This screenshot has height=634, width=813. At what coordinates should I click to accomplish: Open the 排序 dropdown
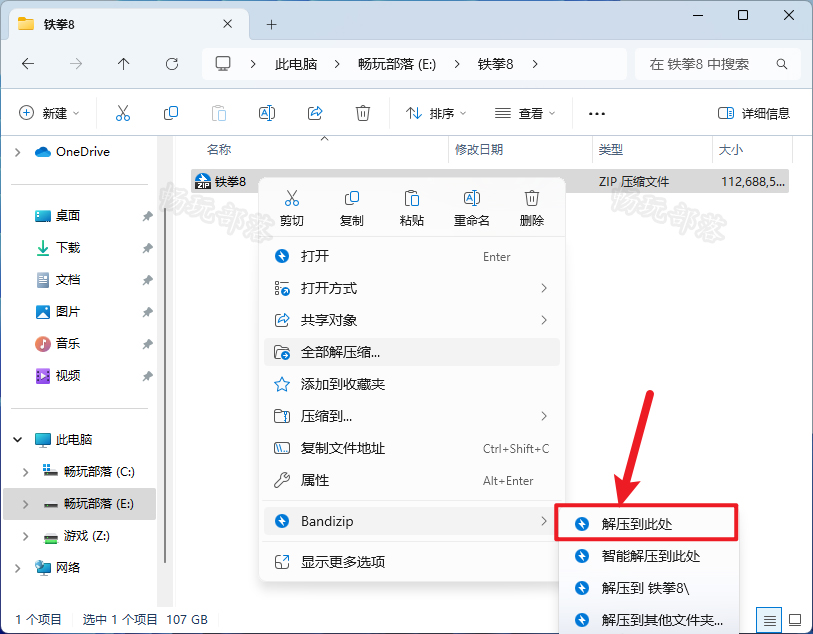click(x=436, y=113)
